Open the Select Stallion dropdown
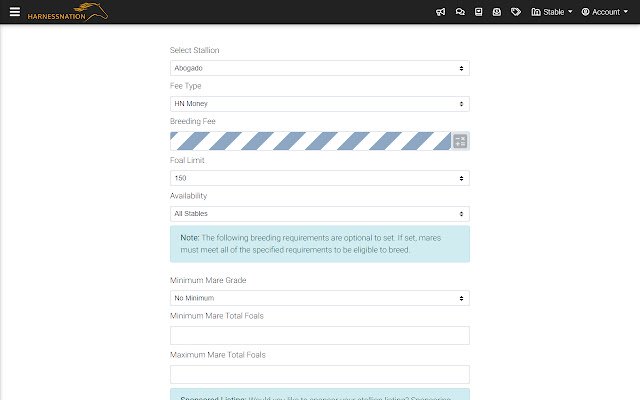Image resolution: width=640 pixels, height=400 pixels. [x=320, y=68]
